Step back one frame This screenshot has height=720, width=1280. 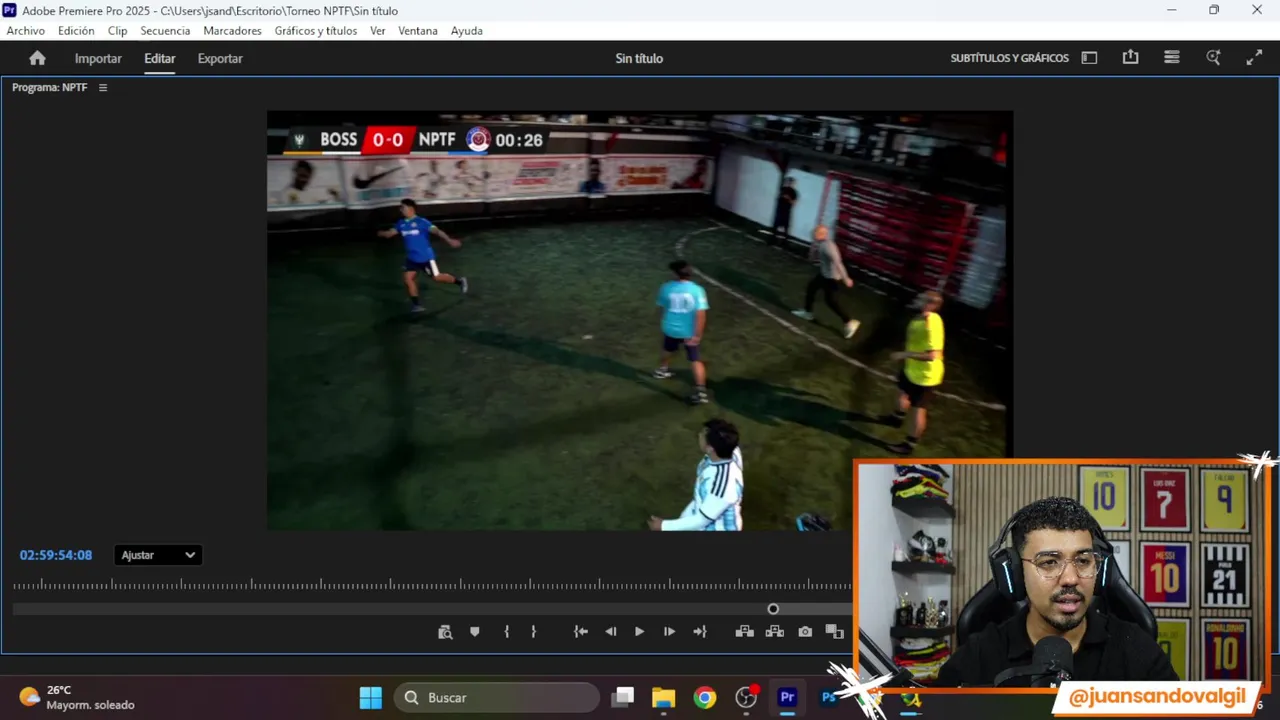point(611,632)
